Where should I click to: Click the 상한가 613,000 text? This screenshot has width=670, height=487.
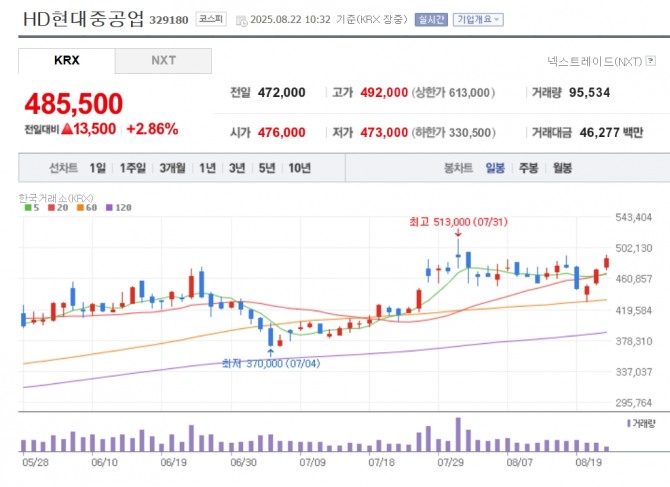tap(453, 92)
